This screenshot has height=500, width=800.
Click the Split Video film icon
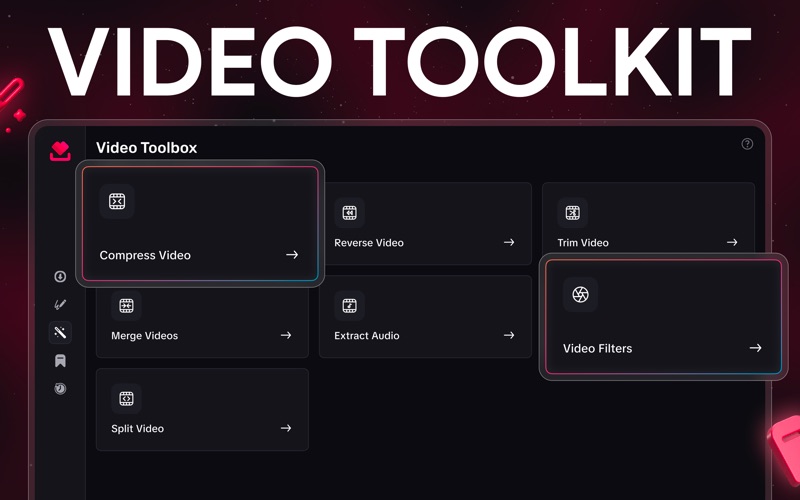tap(127, 398)
